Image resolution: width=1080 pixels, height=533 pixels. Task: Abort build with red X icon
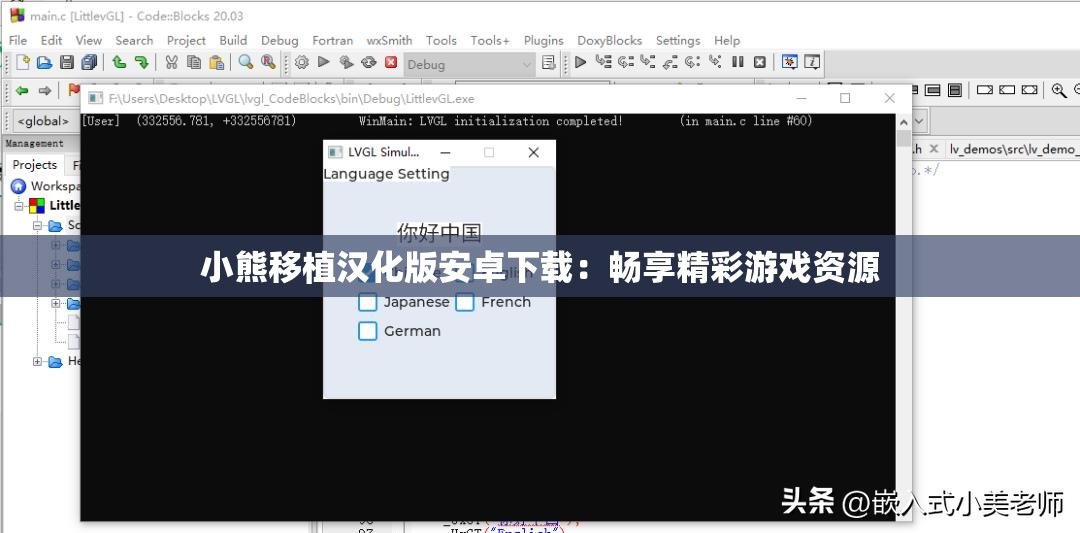click(x=391, y=63)
